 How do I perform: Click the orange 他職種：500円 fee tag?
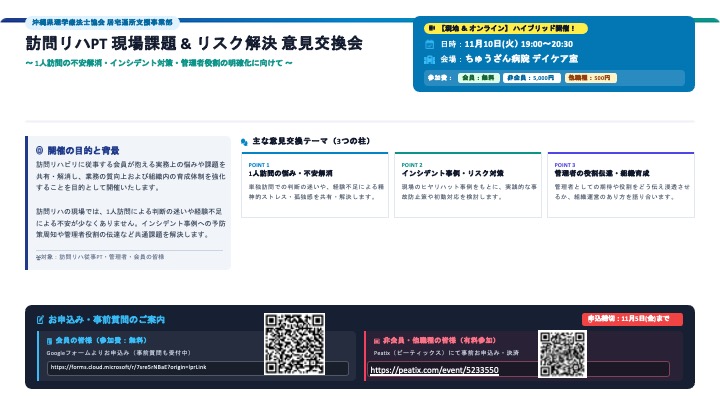pos(590,78)
